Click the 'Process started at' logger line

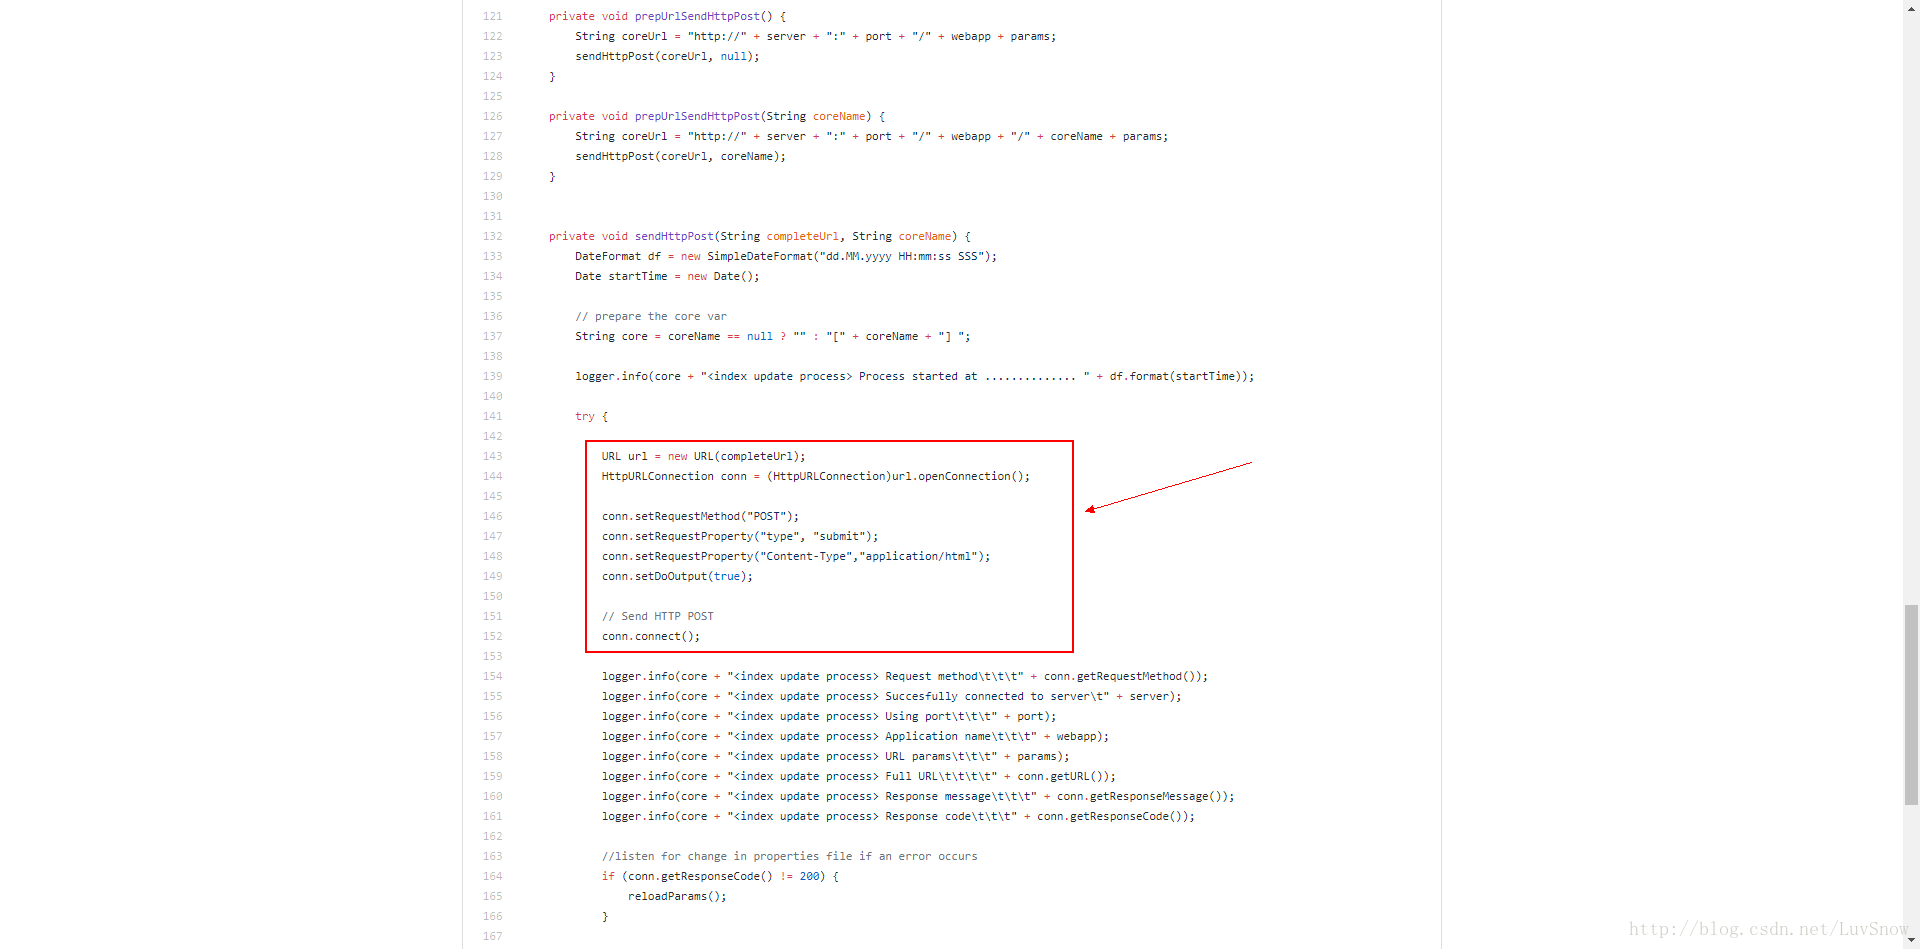[914, 376]
